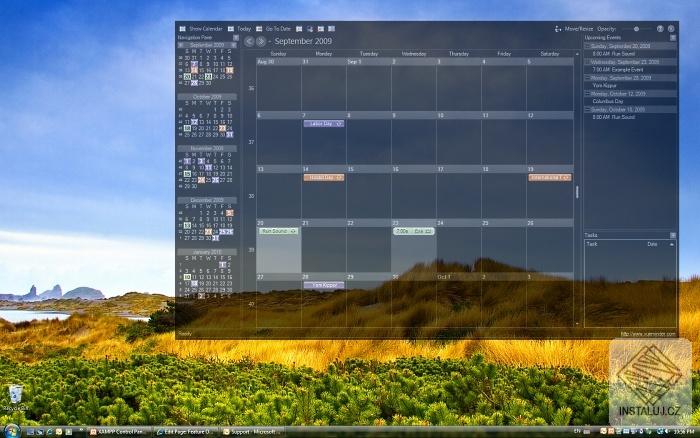Viewport: 700px width, 438px height.
Task: Switch to XAMPP Control Panel taskbar button
Action: click(120, 432)
